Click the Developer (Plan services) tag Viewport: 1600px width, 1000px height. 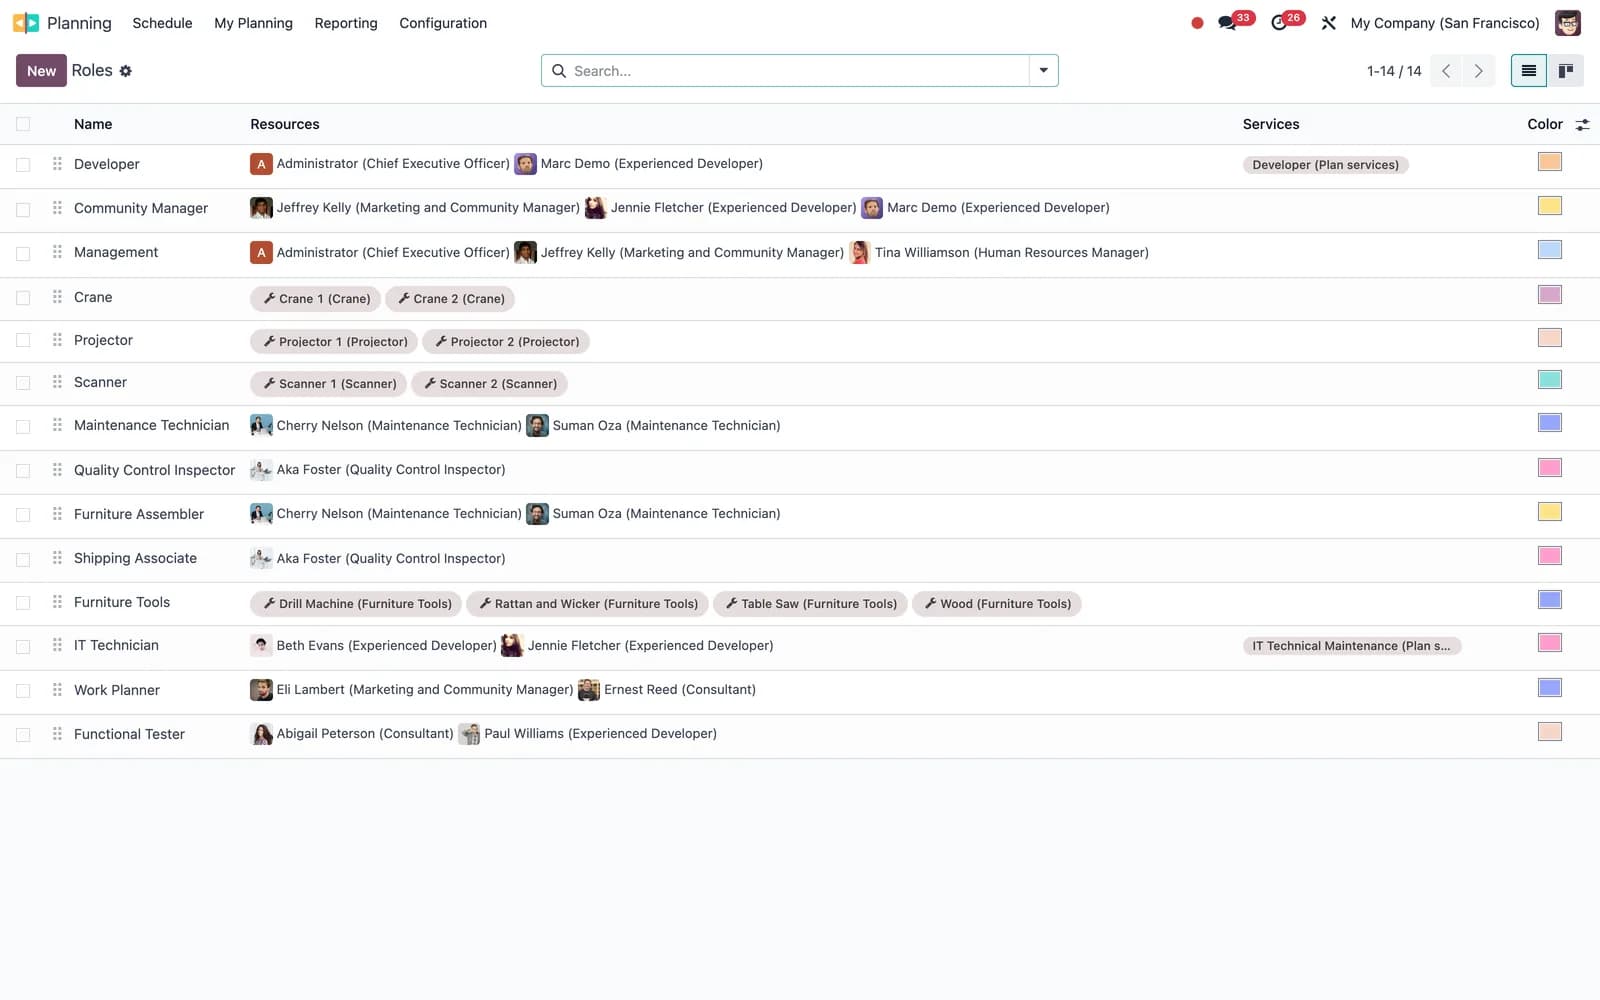[x=1325, y=165]
